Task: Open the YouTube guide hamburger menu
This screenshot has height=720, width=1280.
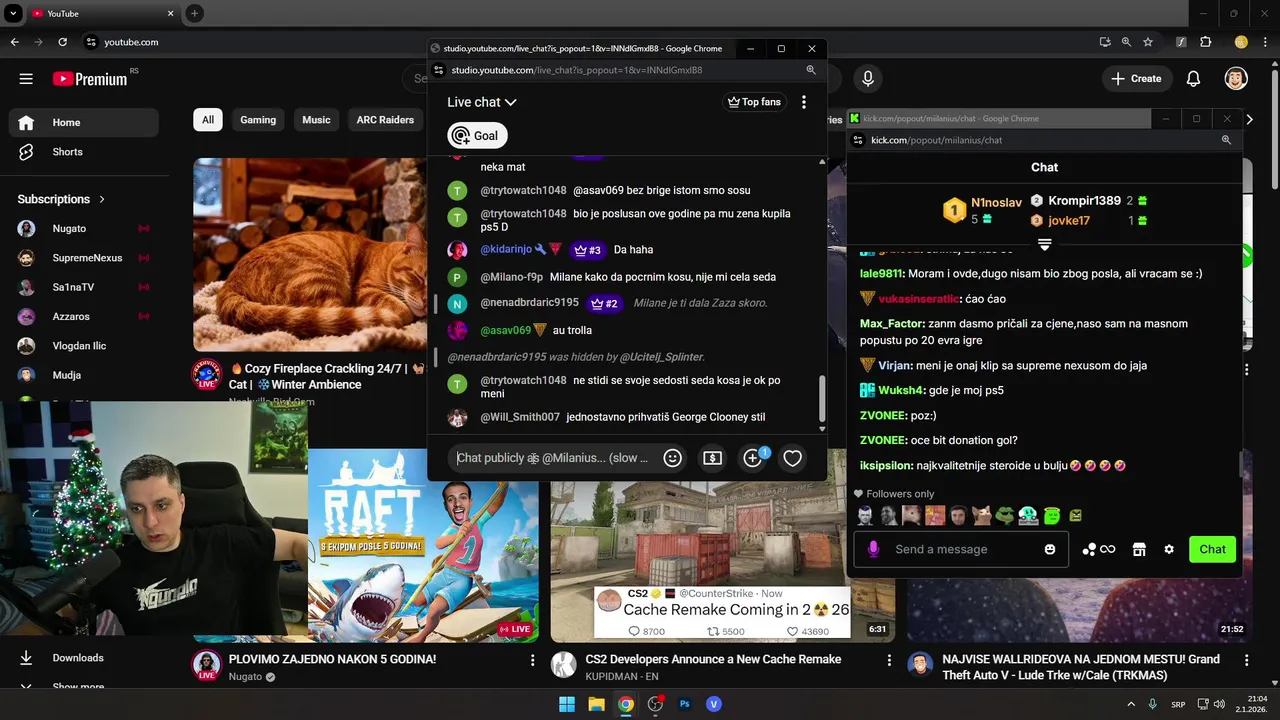Action: click(x=26, y=78)
